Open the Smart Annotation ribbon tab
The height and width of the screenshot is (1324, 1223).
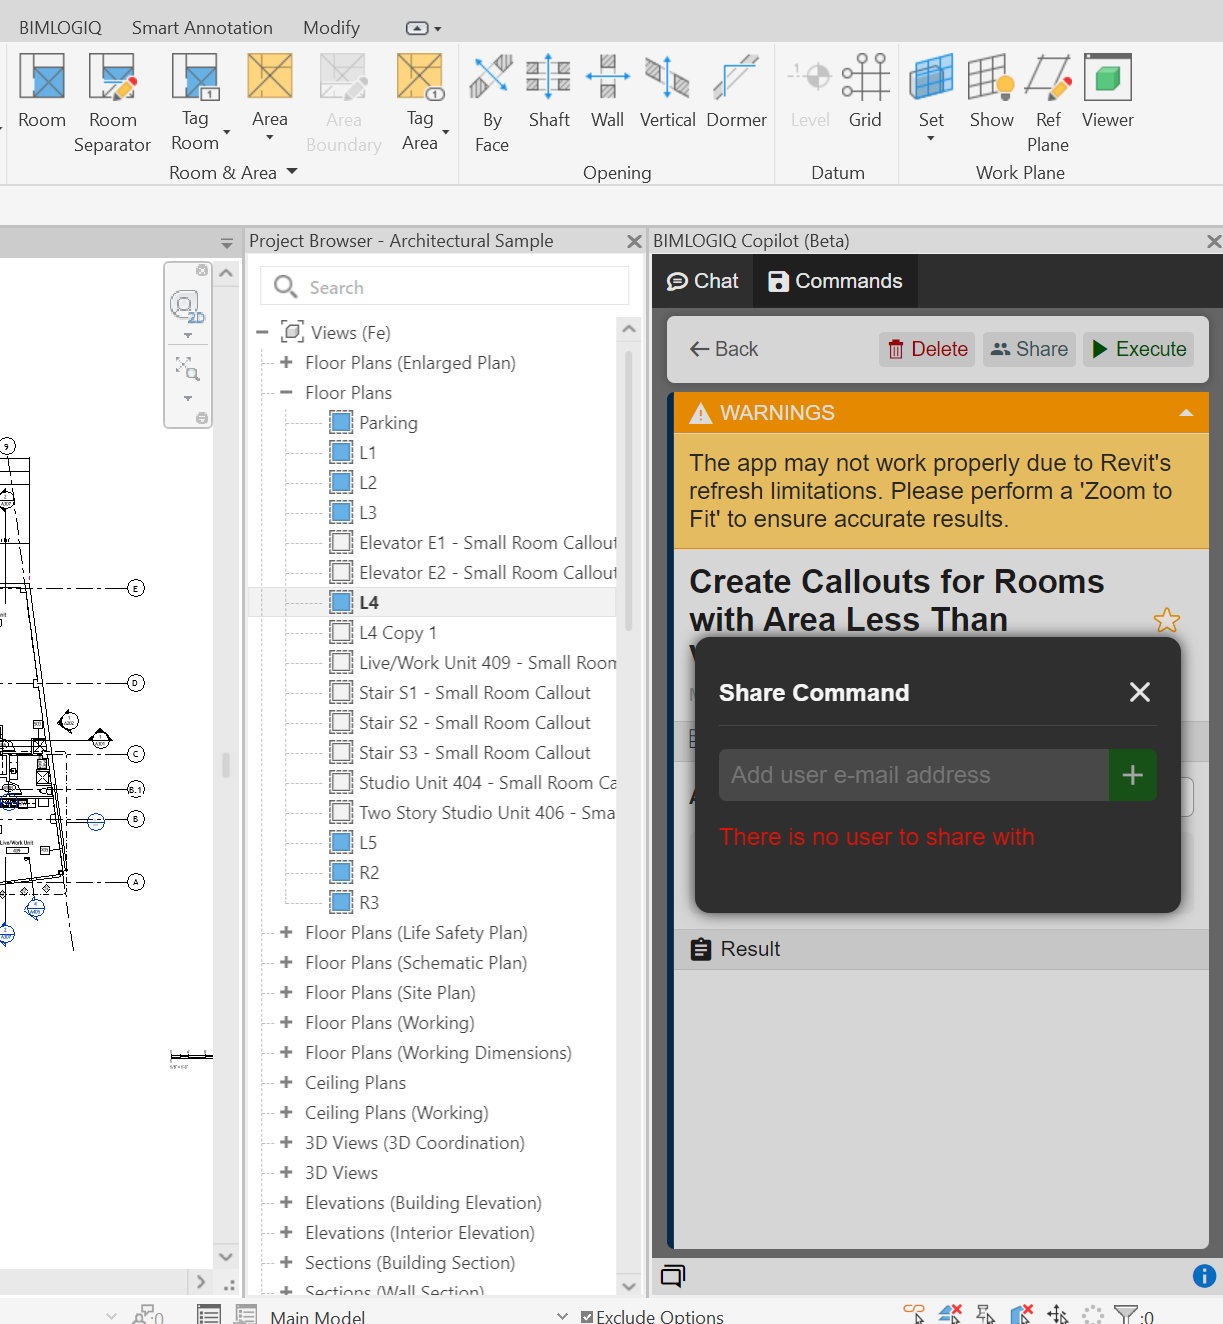pos(202,28)
